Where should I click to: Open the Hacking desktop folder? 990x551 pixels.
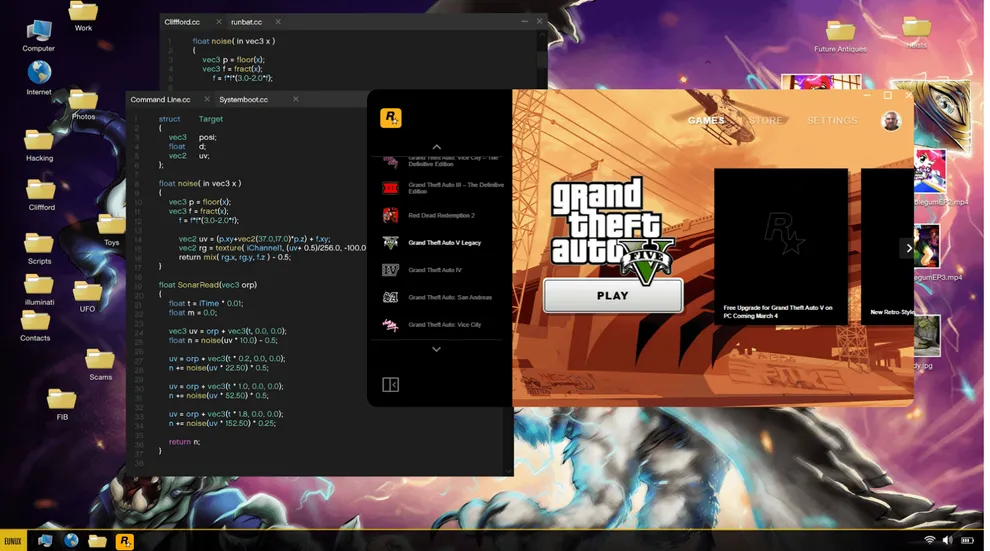click(39, 146)
